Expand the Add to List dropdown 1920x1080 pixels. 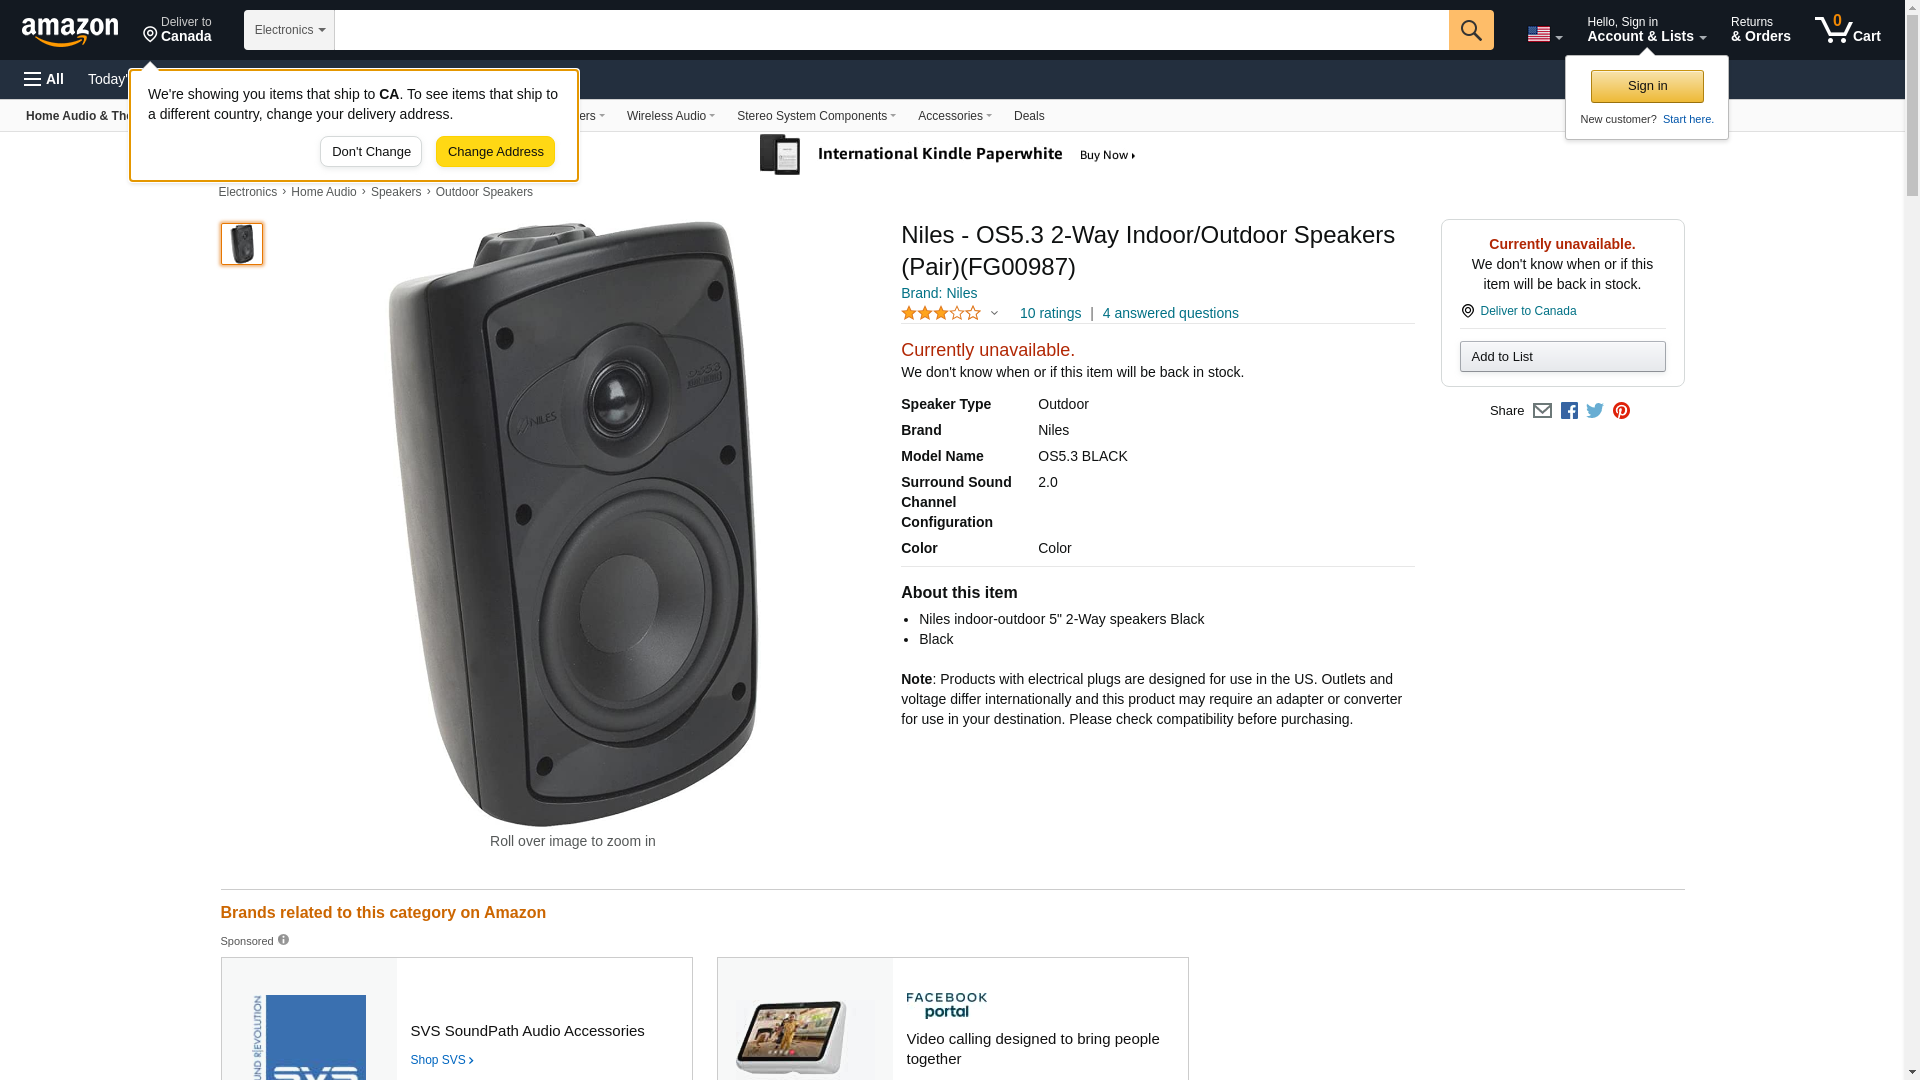1562,357
